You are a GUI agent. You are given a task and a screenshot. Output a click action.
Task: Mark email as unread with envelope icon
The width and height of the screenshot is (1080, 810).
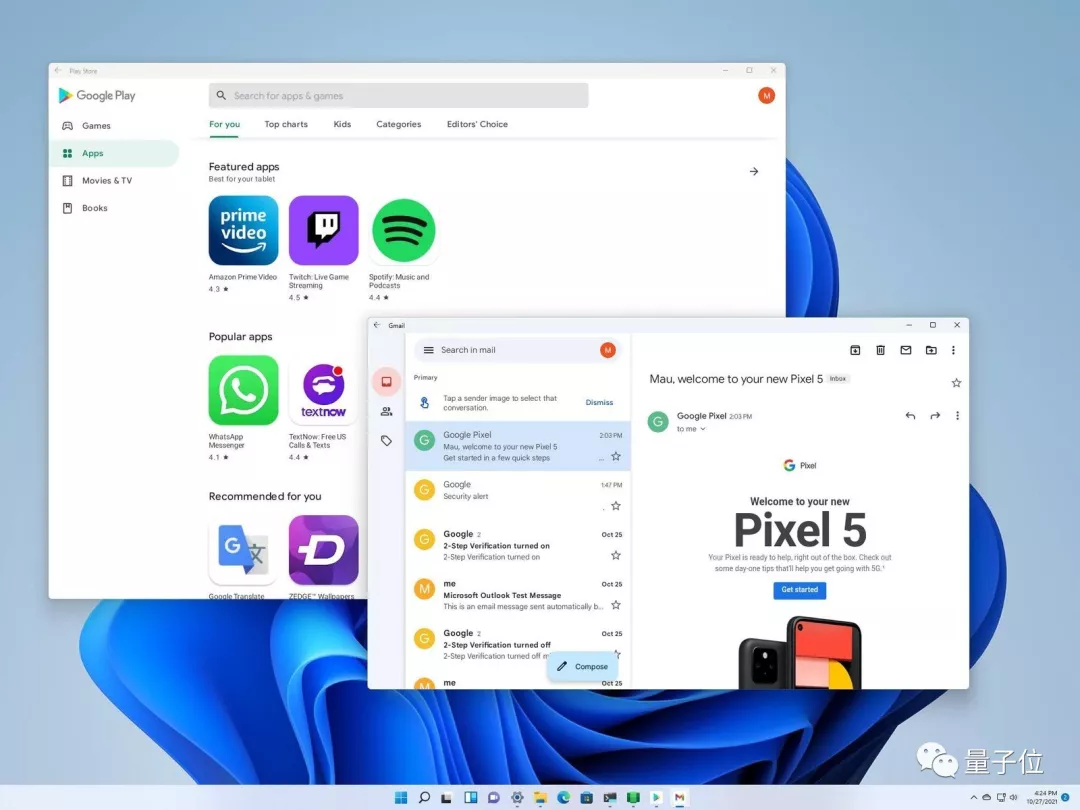[x=906, y=350]
